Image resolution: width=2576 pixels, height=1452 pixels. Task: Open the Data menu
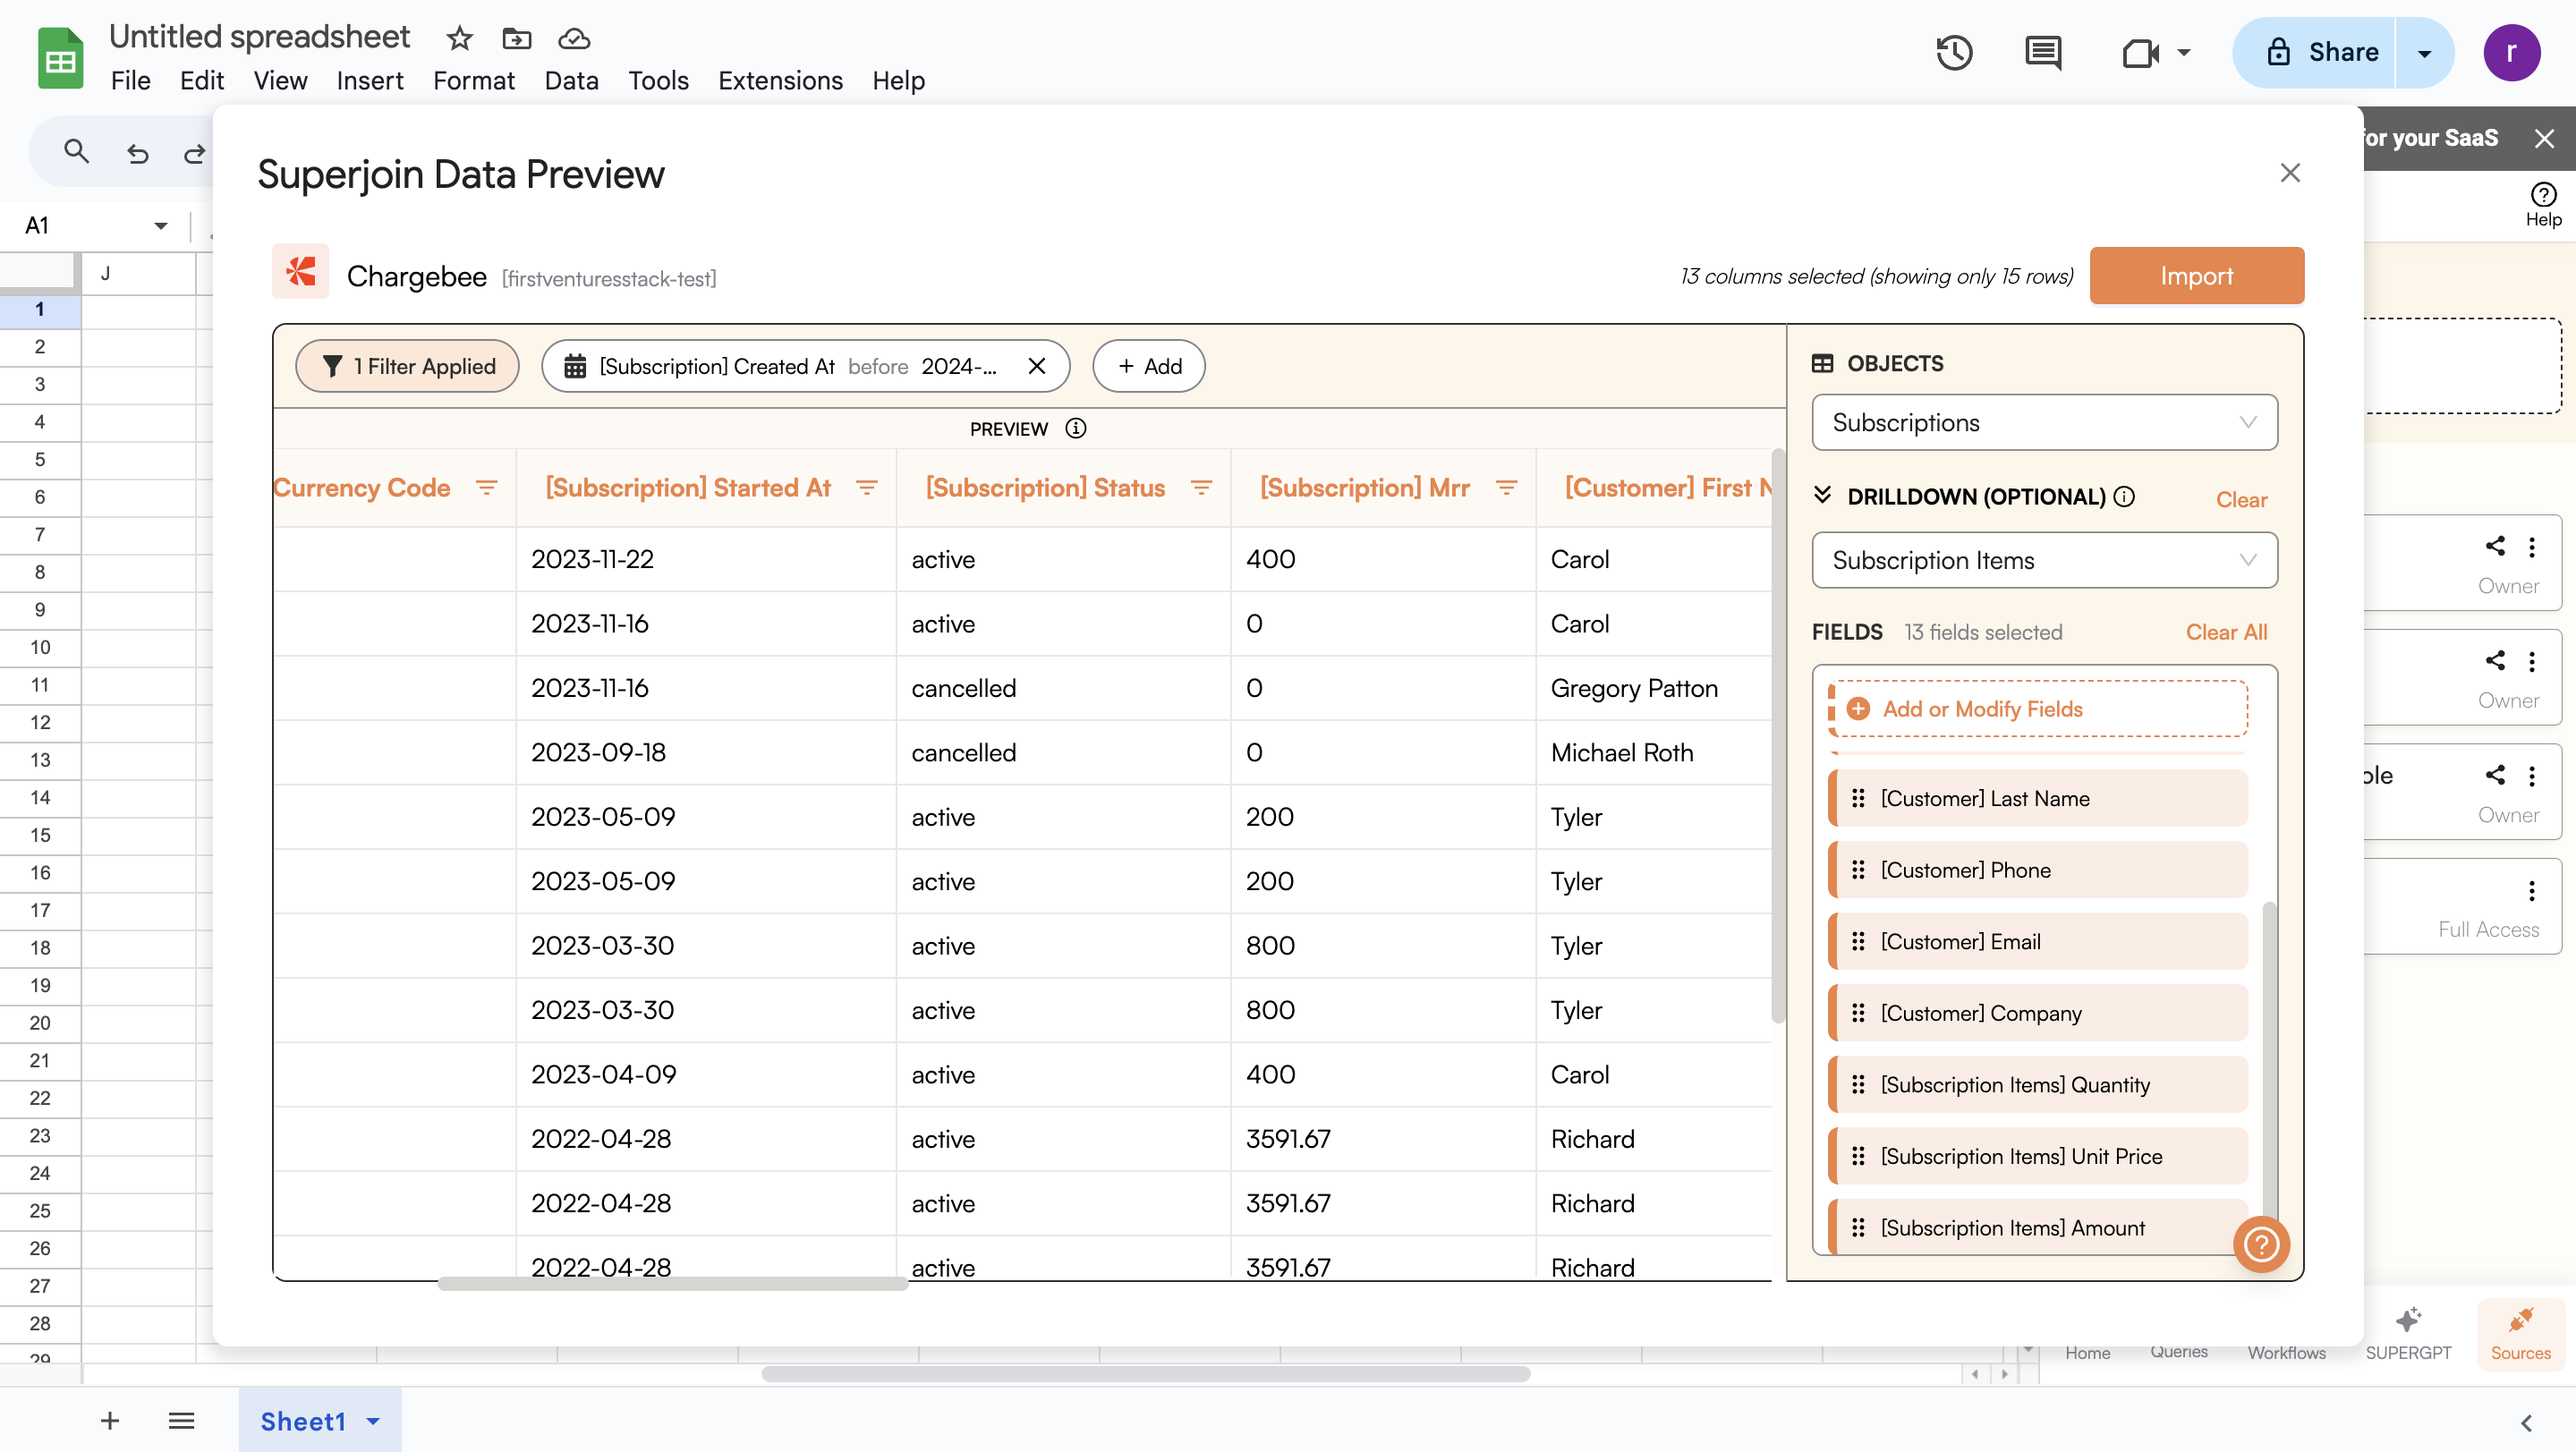pos(571,80)
